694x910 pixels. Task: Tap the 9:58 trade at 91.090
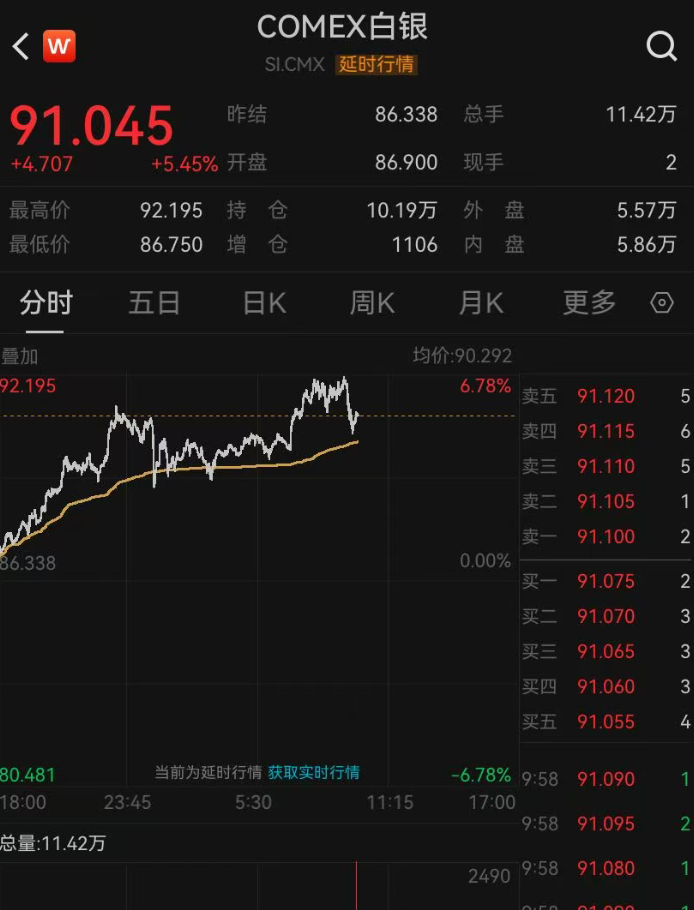[605, 779]
